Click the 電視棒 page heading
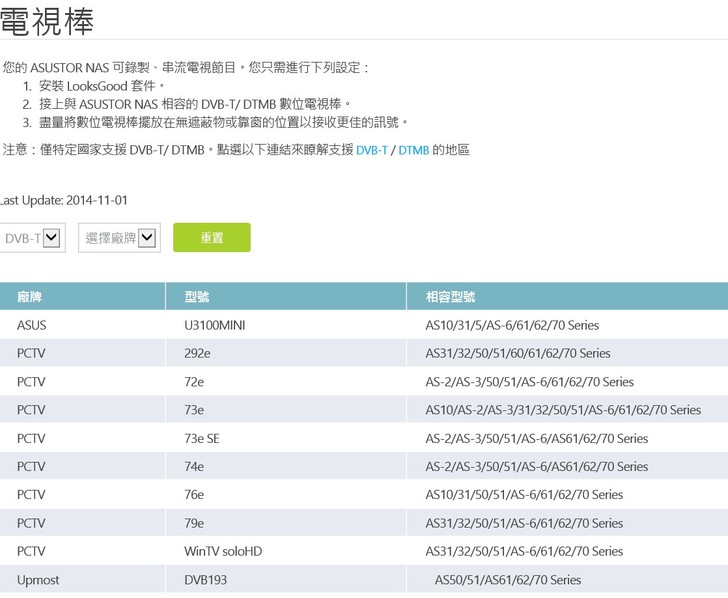 47,21
